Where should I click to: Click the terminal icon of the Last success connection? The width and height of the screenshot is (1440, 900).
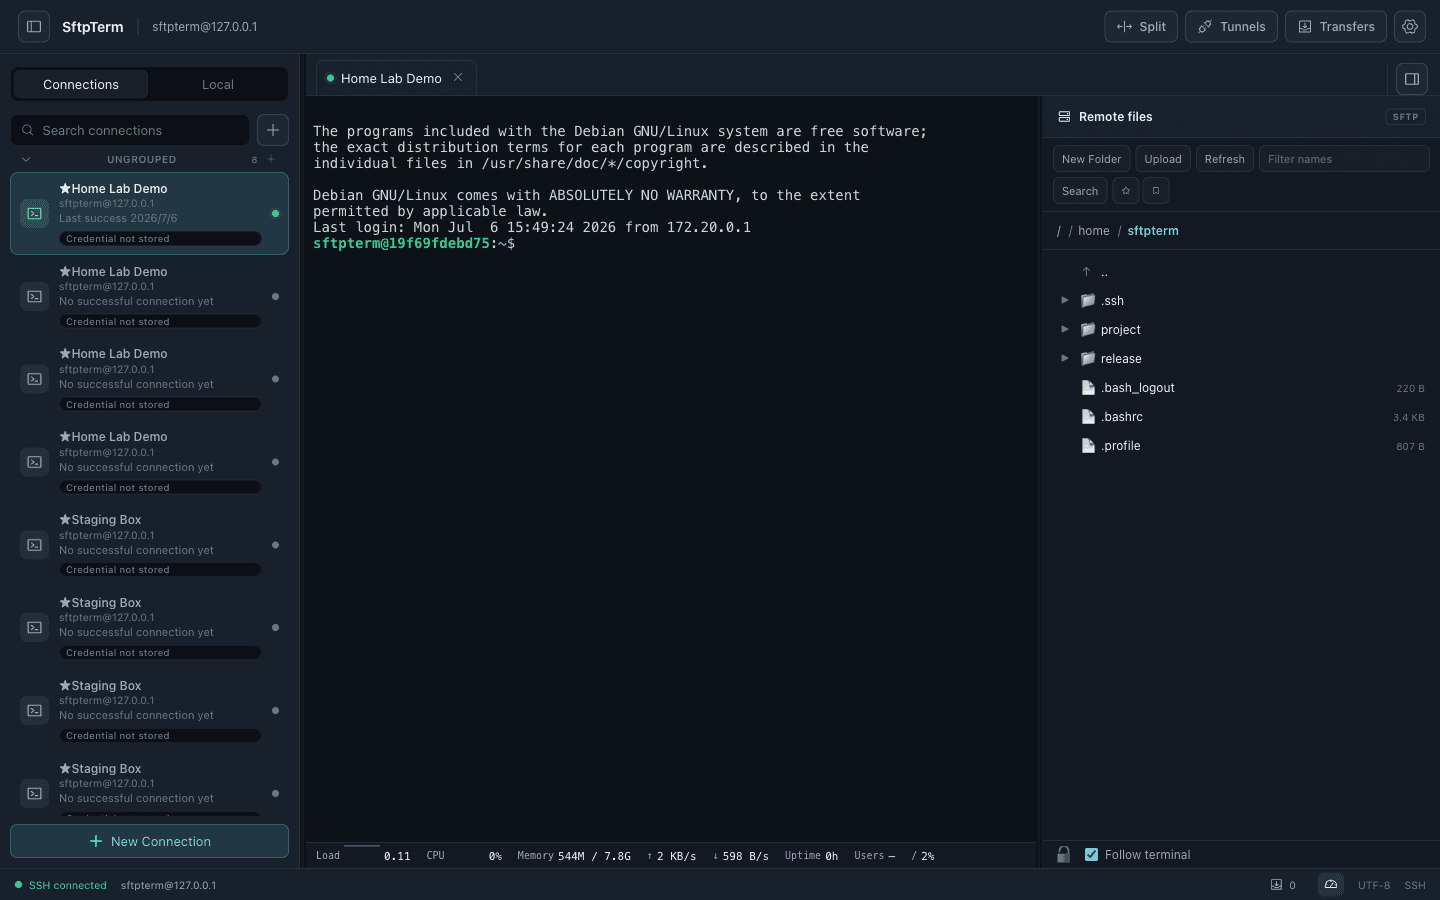pyautogui.click(x=35, y=213)
